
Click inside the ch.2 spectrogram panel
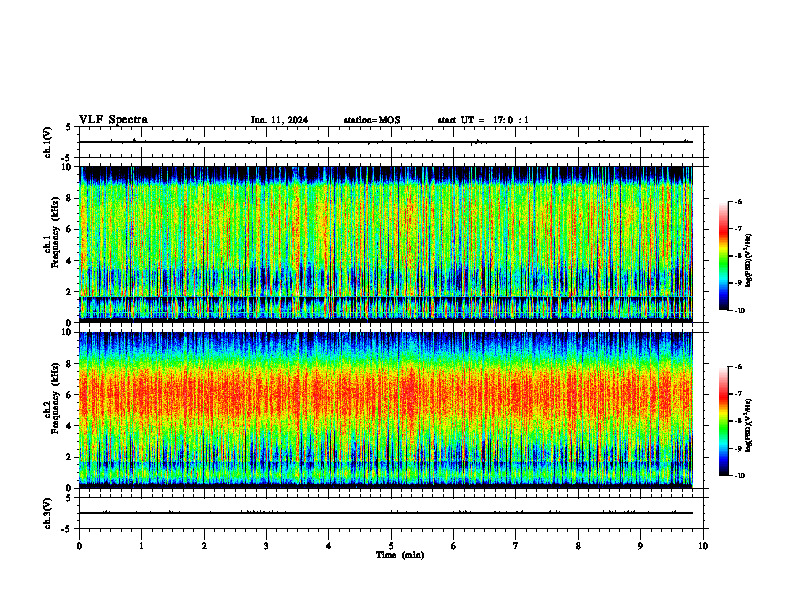(x=386, y=410)
